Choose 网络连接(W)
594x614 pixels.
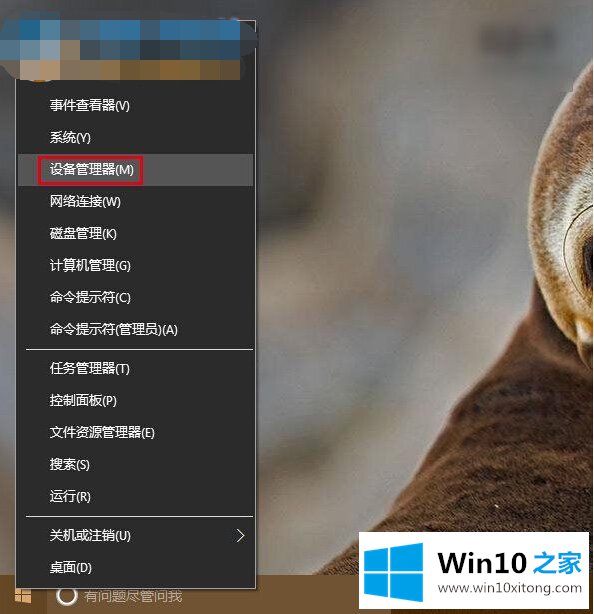pos(135,202)
